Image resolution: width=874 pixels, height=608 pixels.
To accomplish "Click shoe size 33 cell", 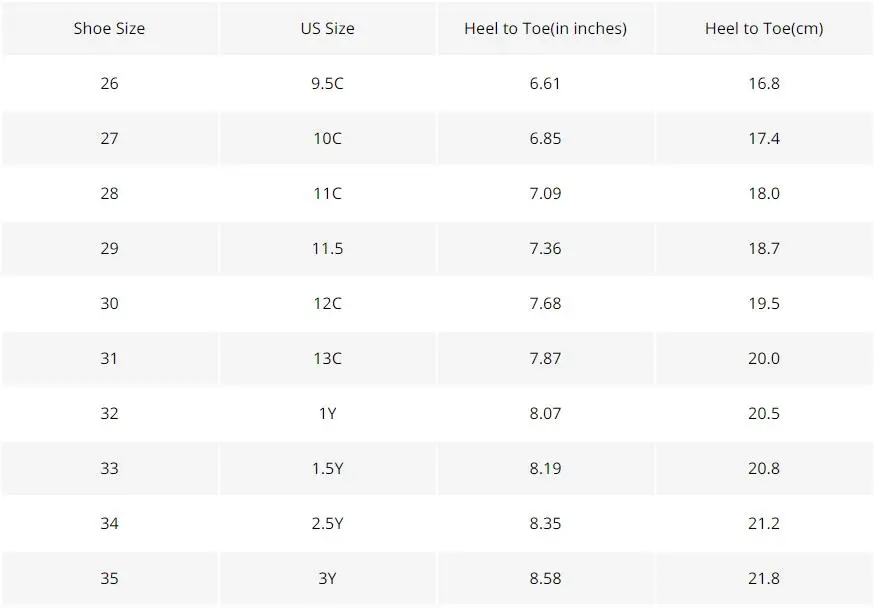I will pyautogui.click(x=109, y=468).
